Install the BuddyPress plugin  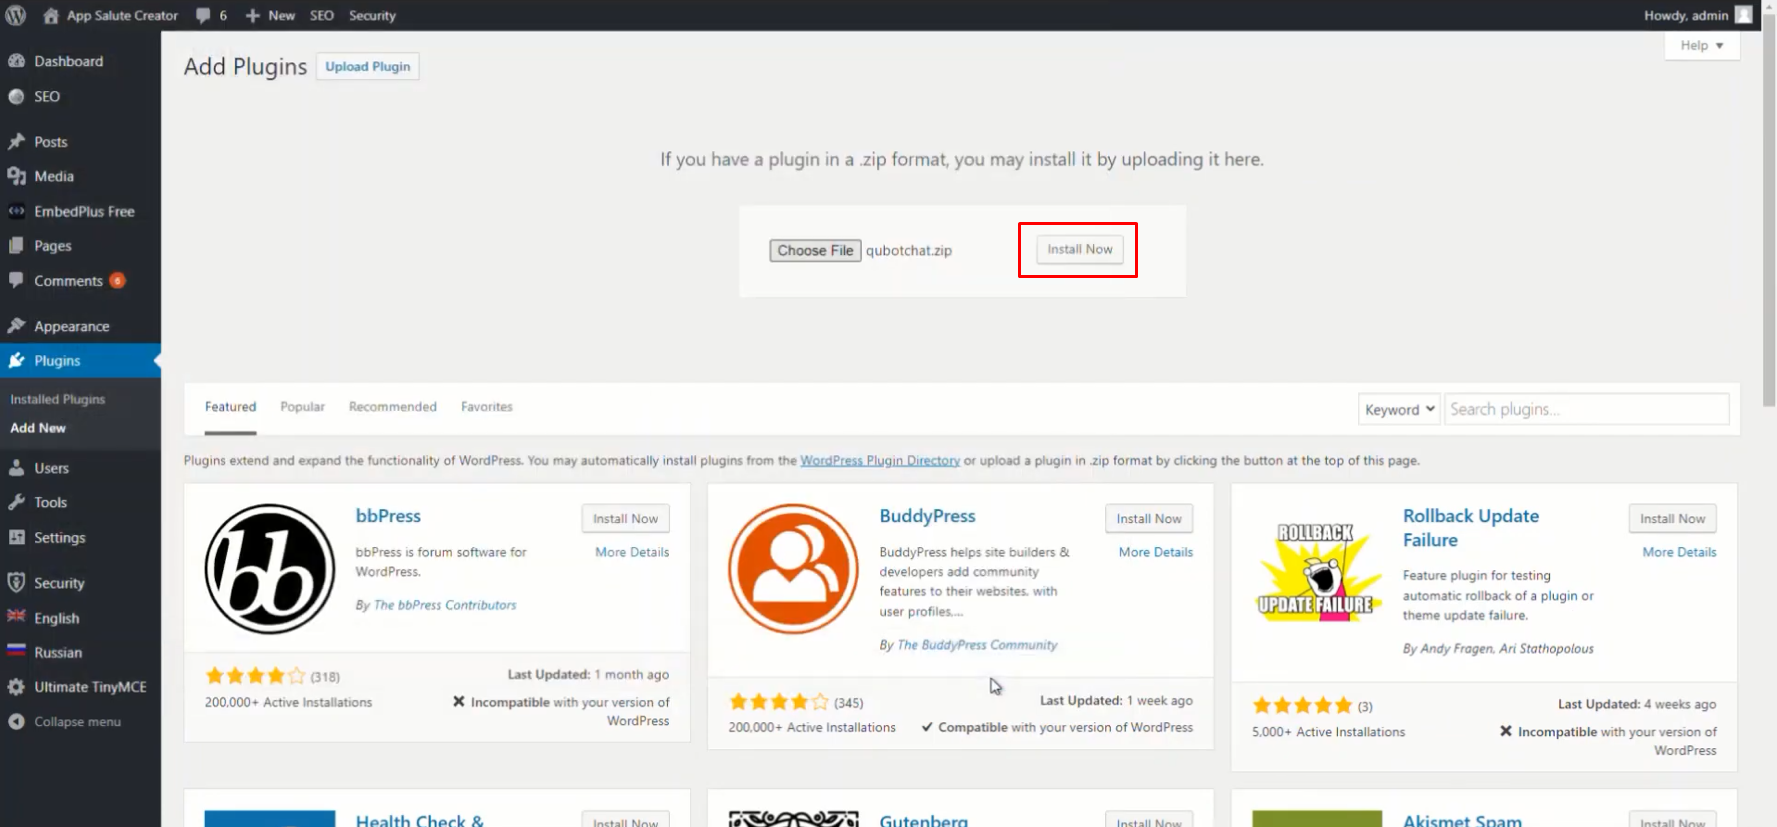tap(1148, 518)
